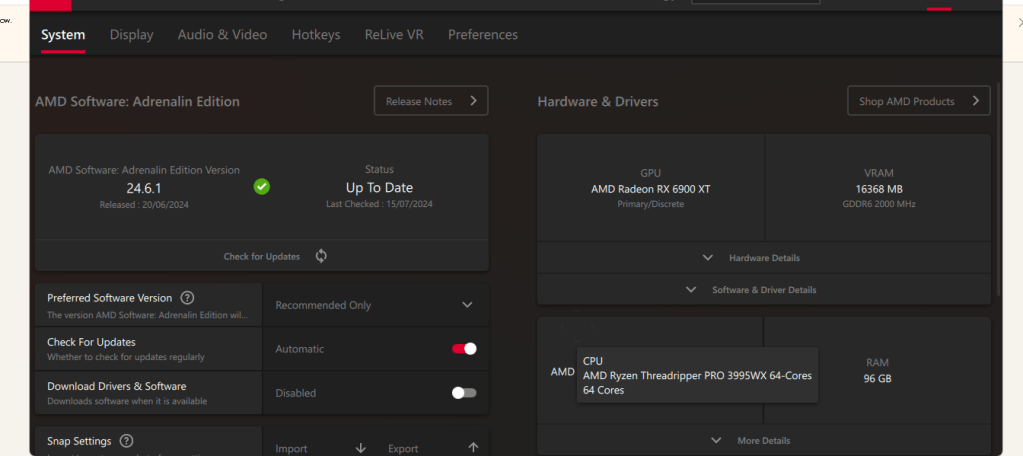Enable Download Drivers & Software switch
Screen dimensions: 1023x456
point(464,393)
